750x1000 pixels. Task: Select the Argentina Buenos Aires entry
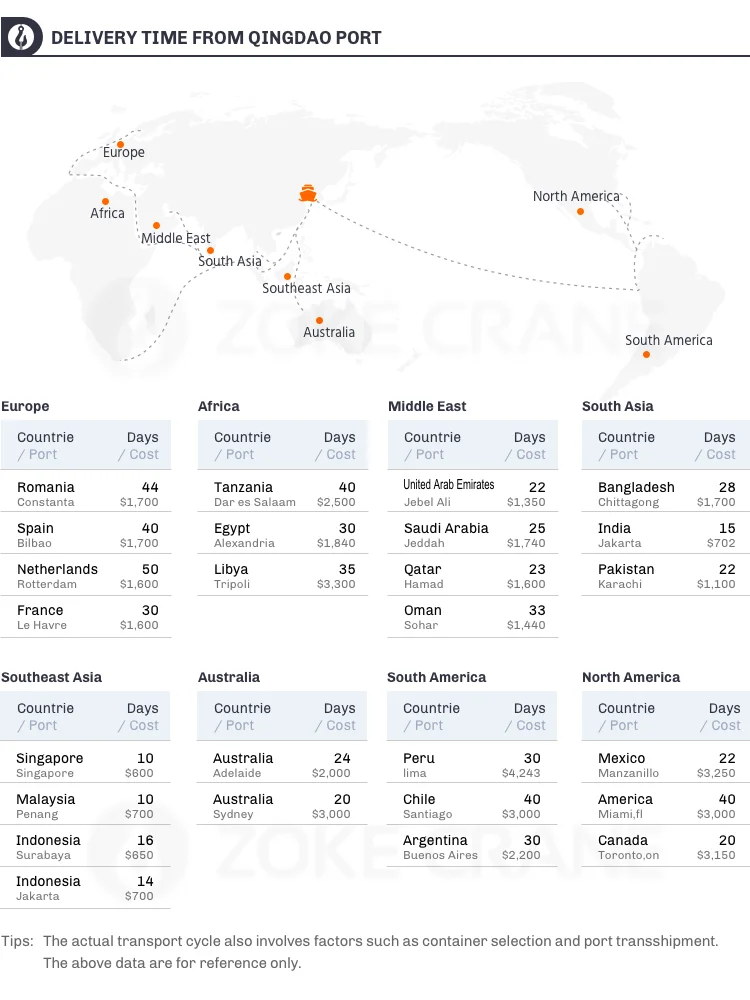click(472, 846)
